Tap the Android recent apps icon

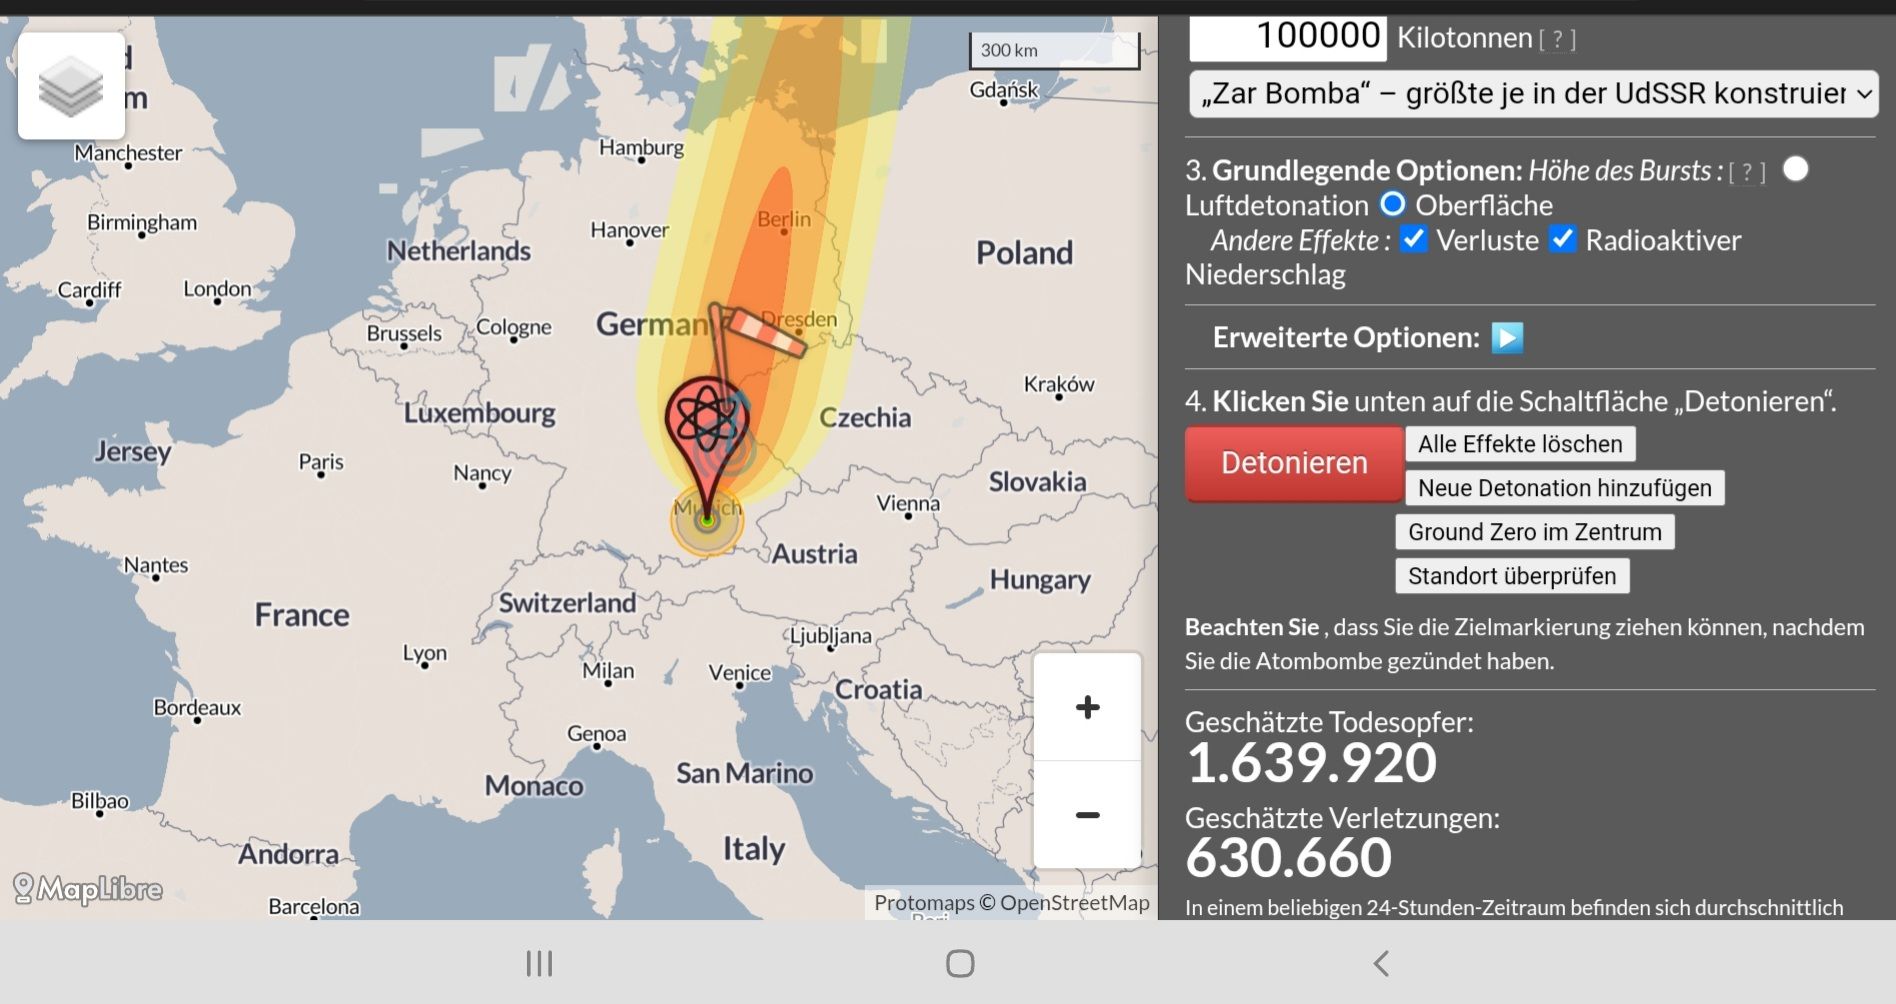pos(539,963)
